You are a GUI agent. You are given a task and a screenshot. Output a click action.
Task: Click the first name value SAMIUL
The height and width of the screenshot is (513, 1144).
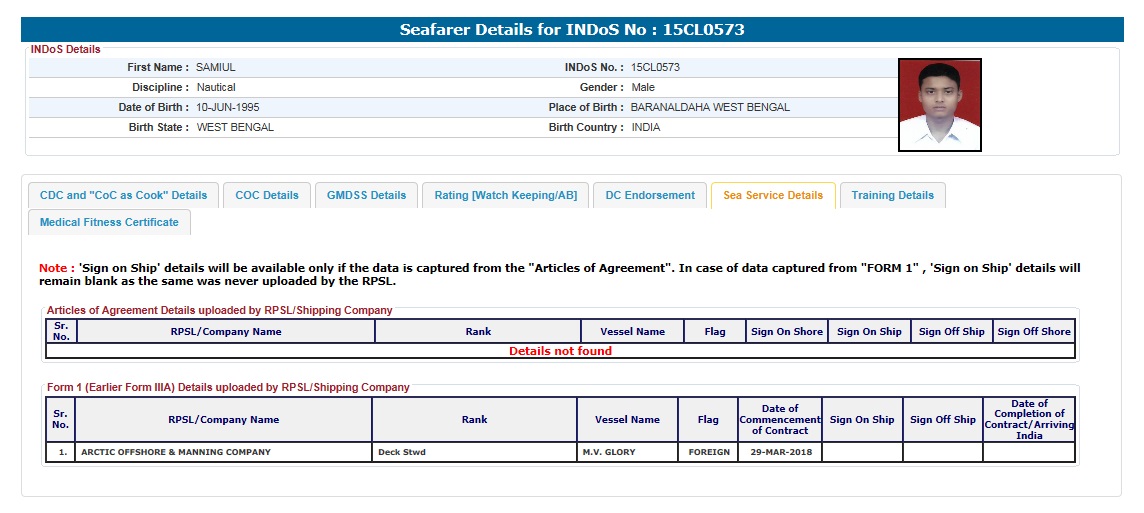[x=216, y=67]
